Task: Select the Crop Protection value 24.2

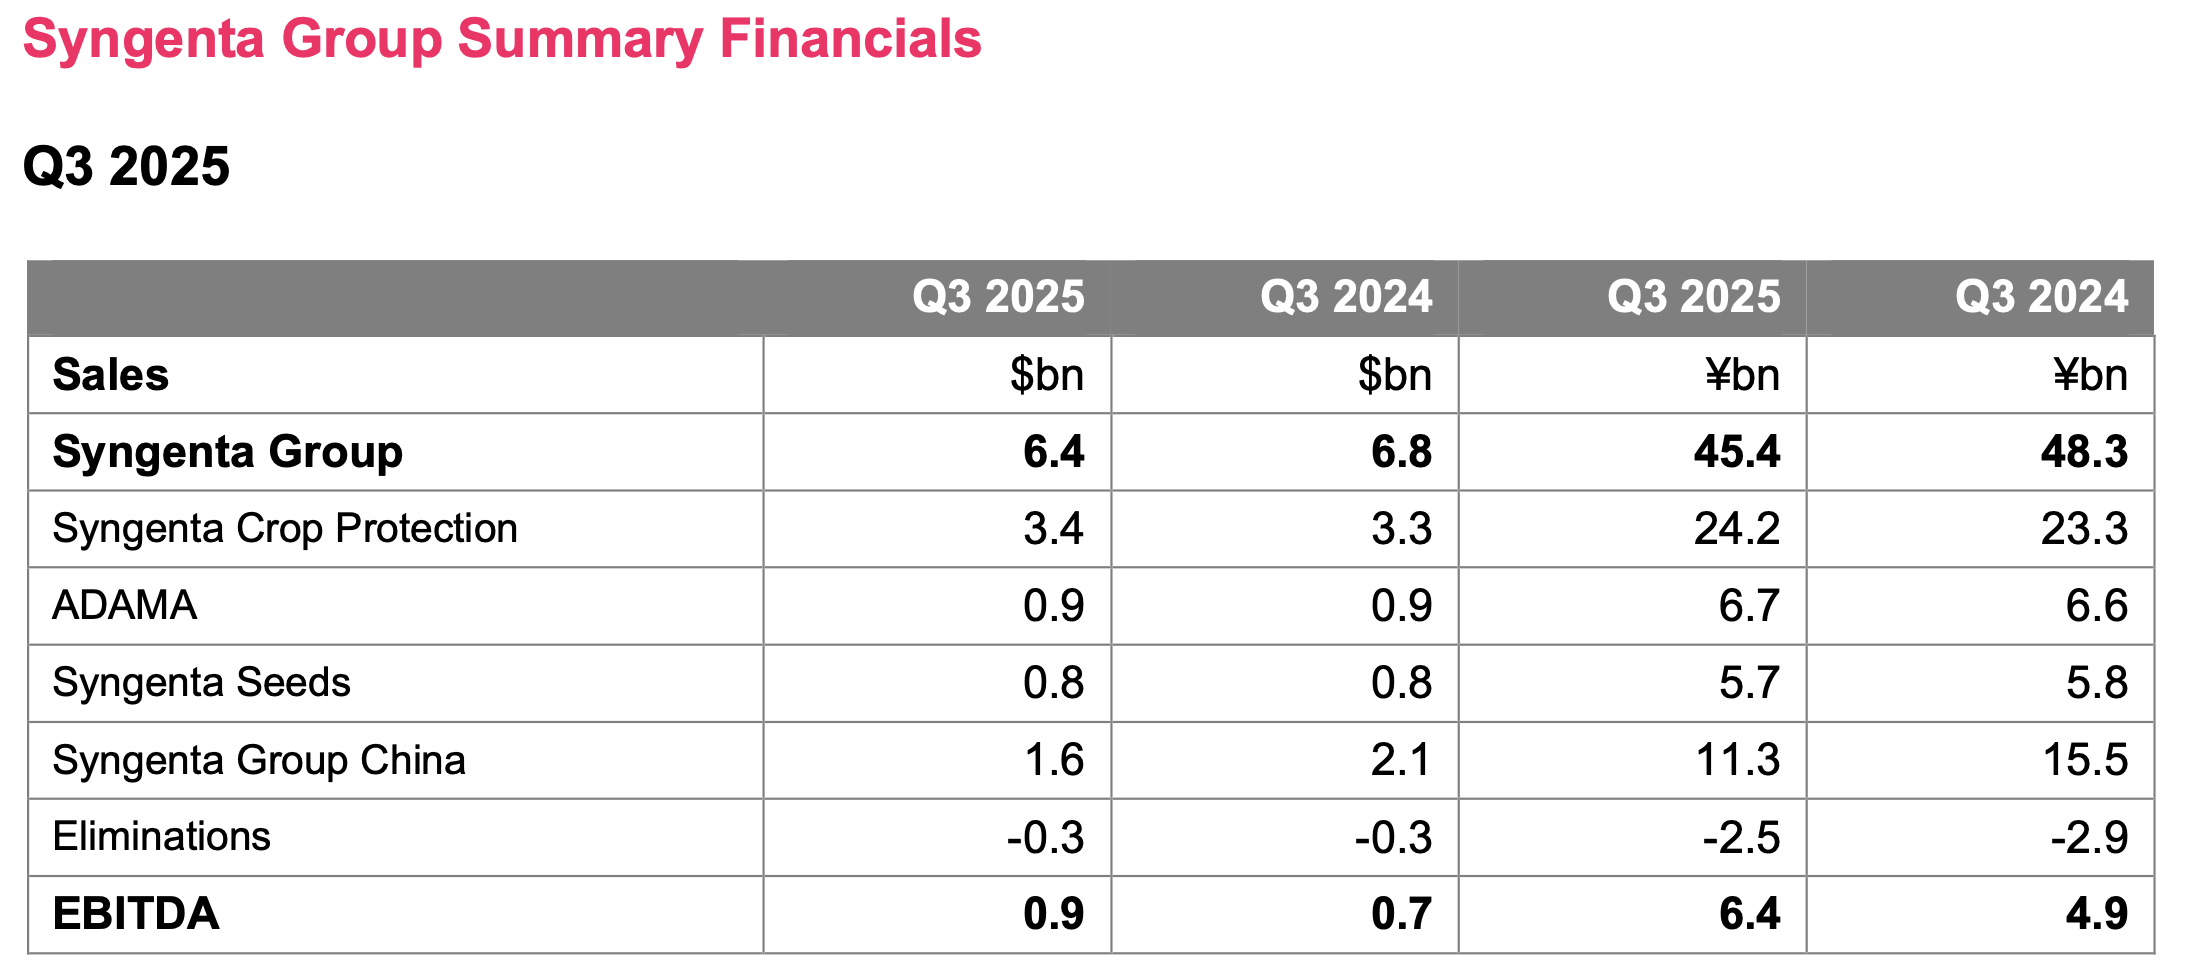Action: [x=1736, y=529]
